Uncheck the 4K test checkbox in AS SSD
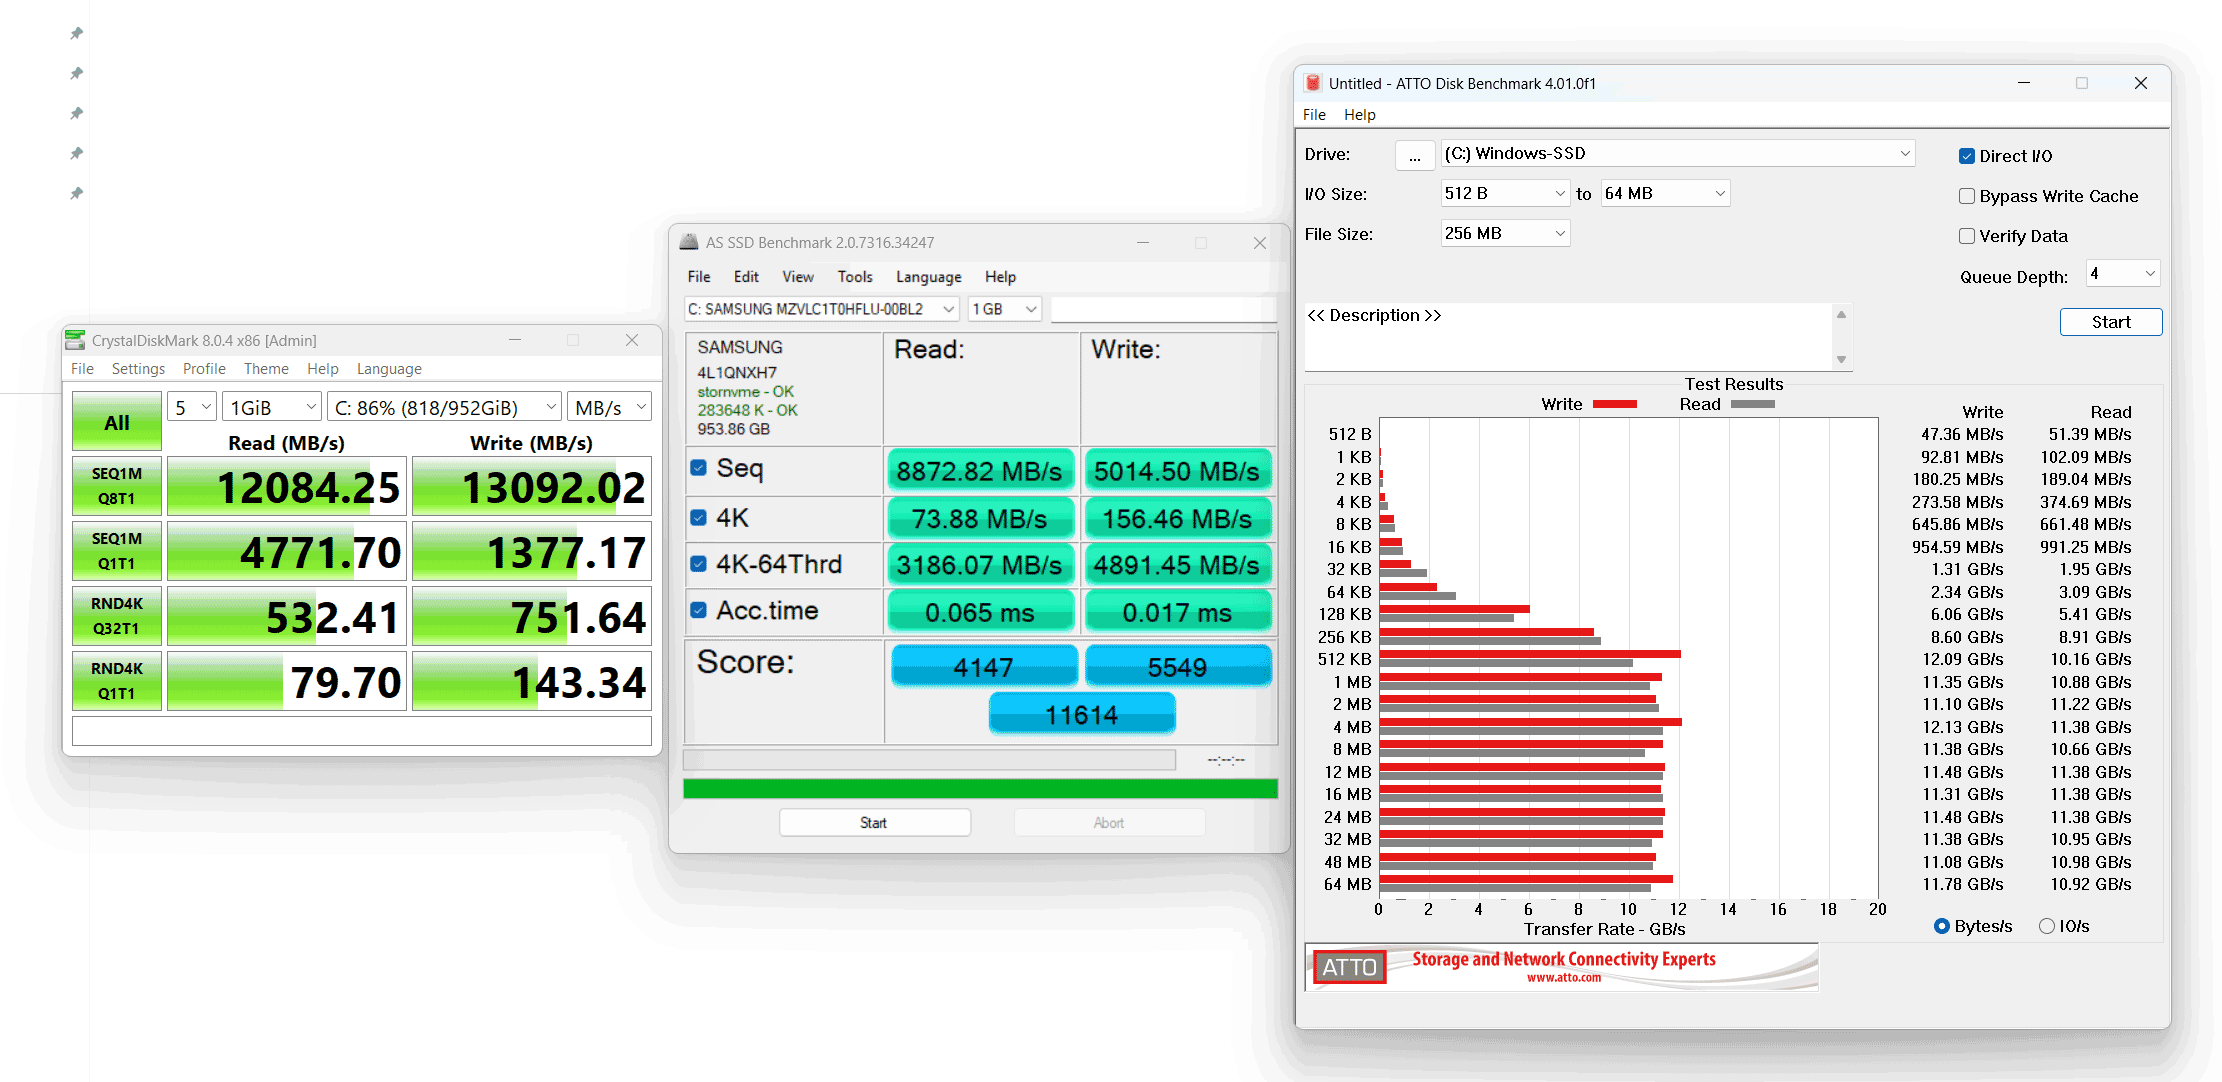2222x1082 pixels. (x=699, y=518)
